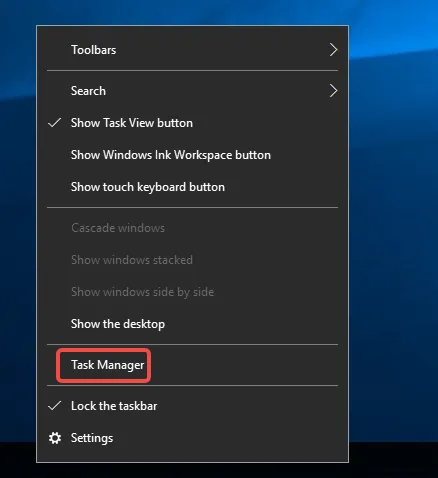Enable Show touch keyboard button

pyautogui.click(x=192, y=187)
